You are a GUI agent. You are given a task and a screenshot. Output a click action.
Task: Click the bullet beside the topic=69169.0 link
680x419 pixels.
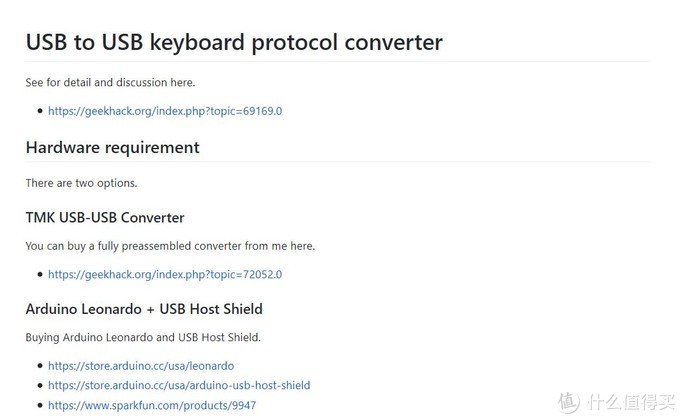(40, 111)
